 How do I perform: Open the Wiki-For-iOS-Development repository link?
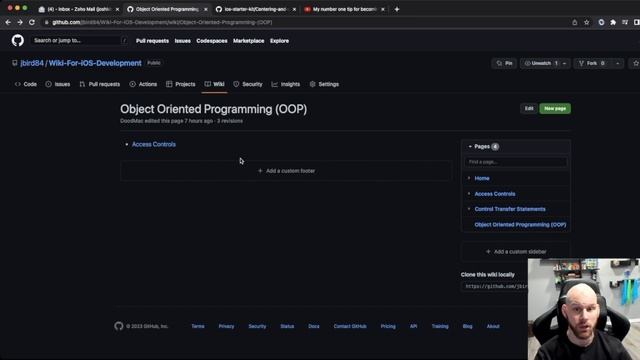click(x=95, y=63)
